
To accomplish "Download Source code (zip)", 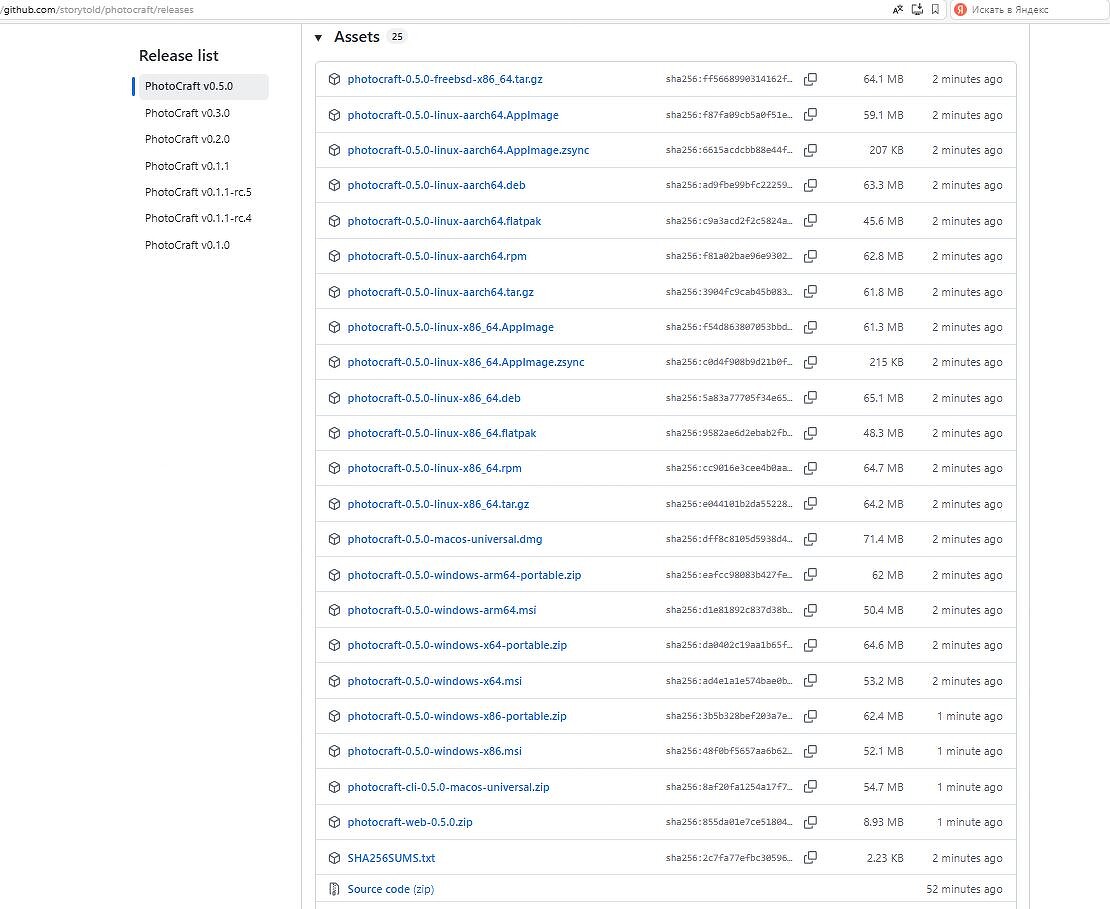I will click(391, 889).
